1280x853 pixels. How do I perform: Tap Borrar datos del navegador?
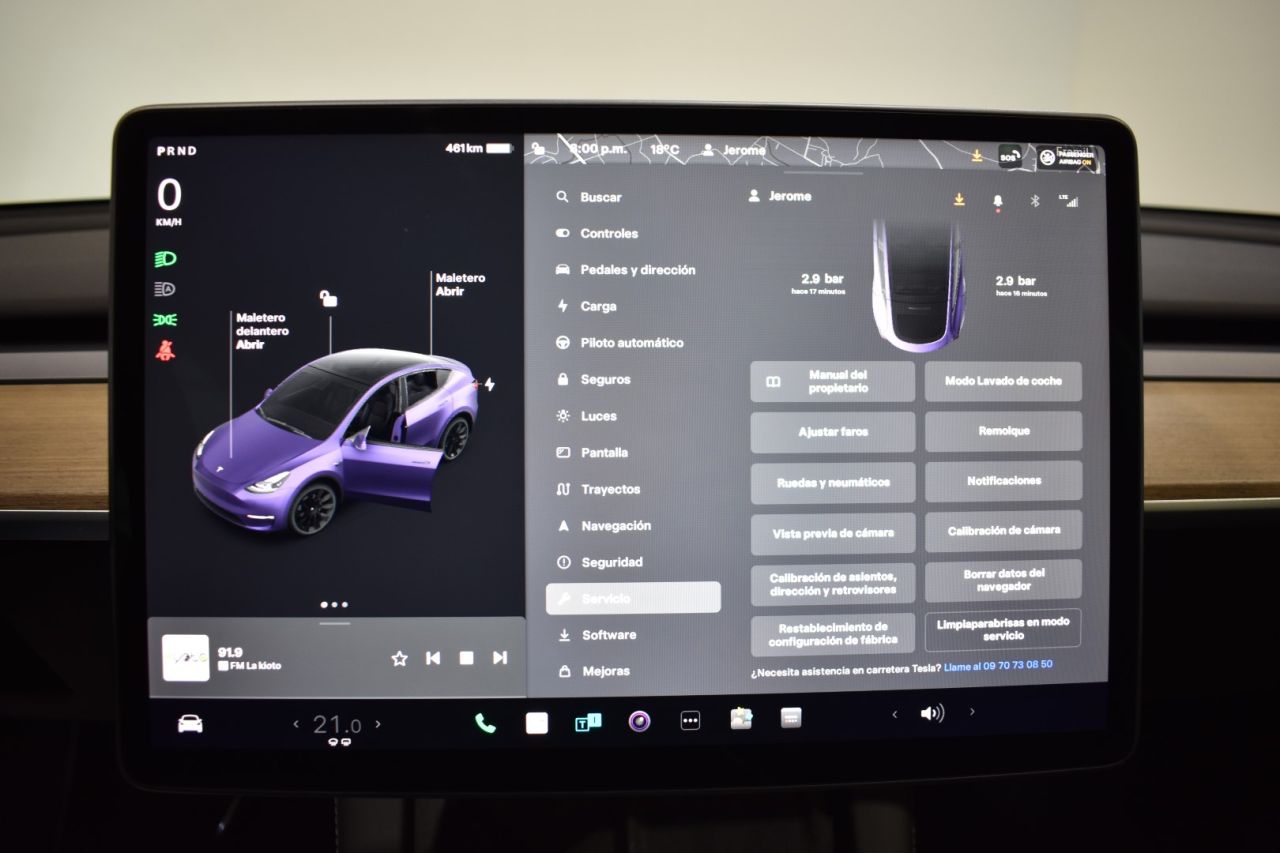click(x=1003, y=580)
